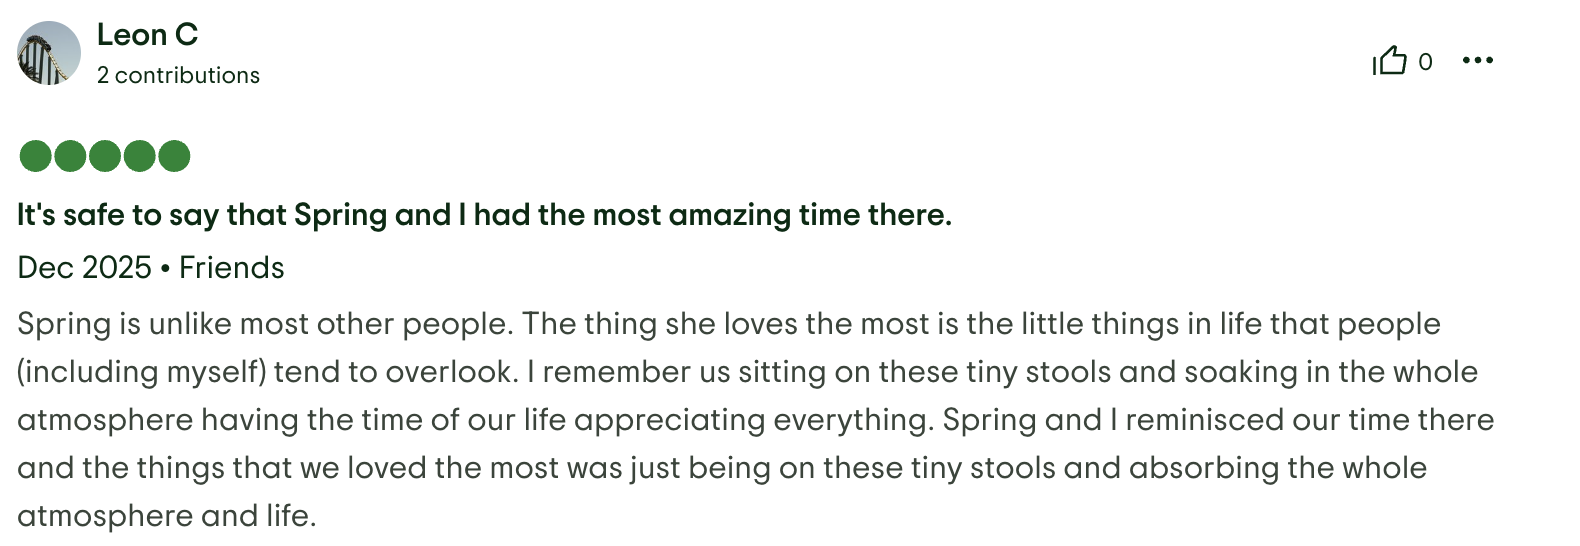Click the third green rating bubble
This screenshot has width=1580, height=546.
coord(105,156)
